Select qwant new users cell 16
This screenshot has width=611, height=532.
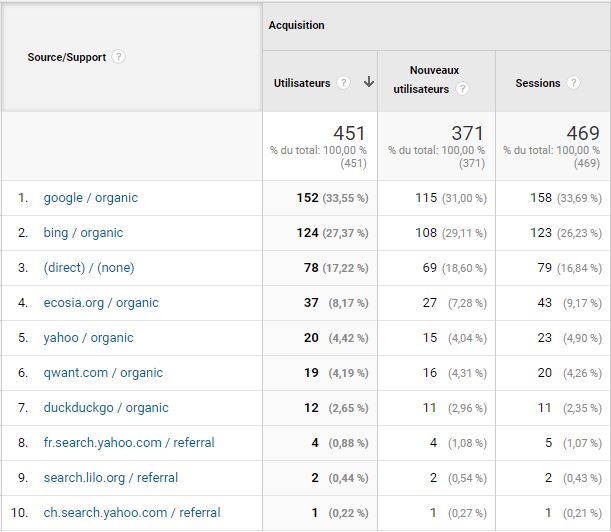click(x=430, y=373)
